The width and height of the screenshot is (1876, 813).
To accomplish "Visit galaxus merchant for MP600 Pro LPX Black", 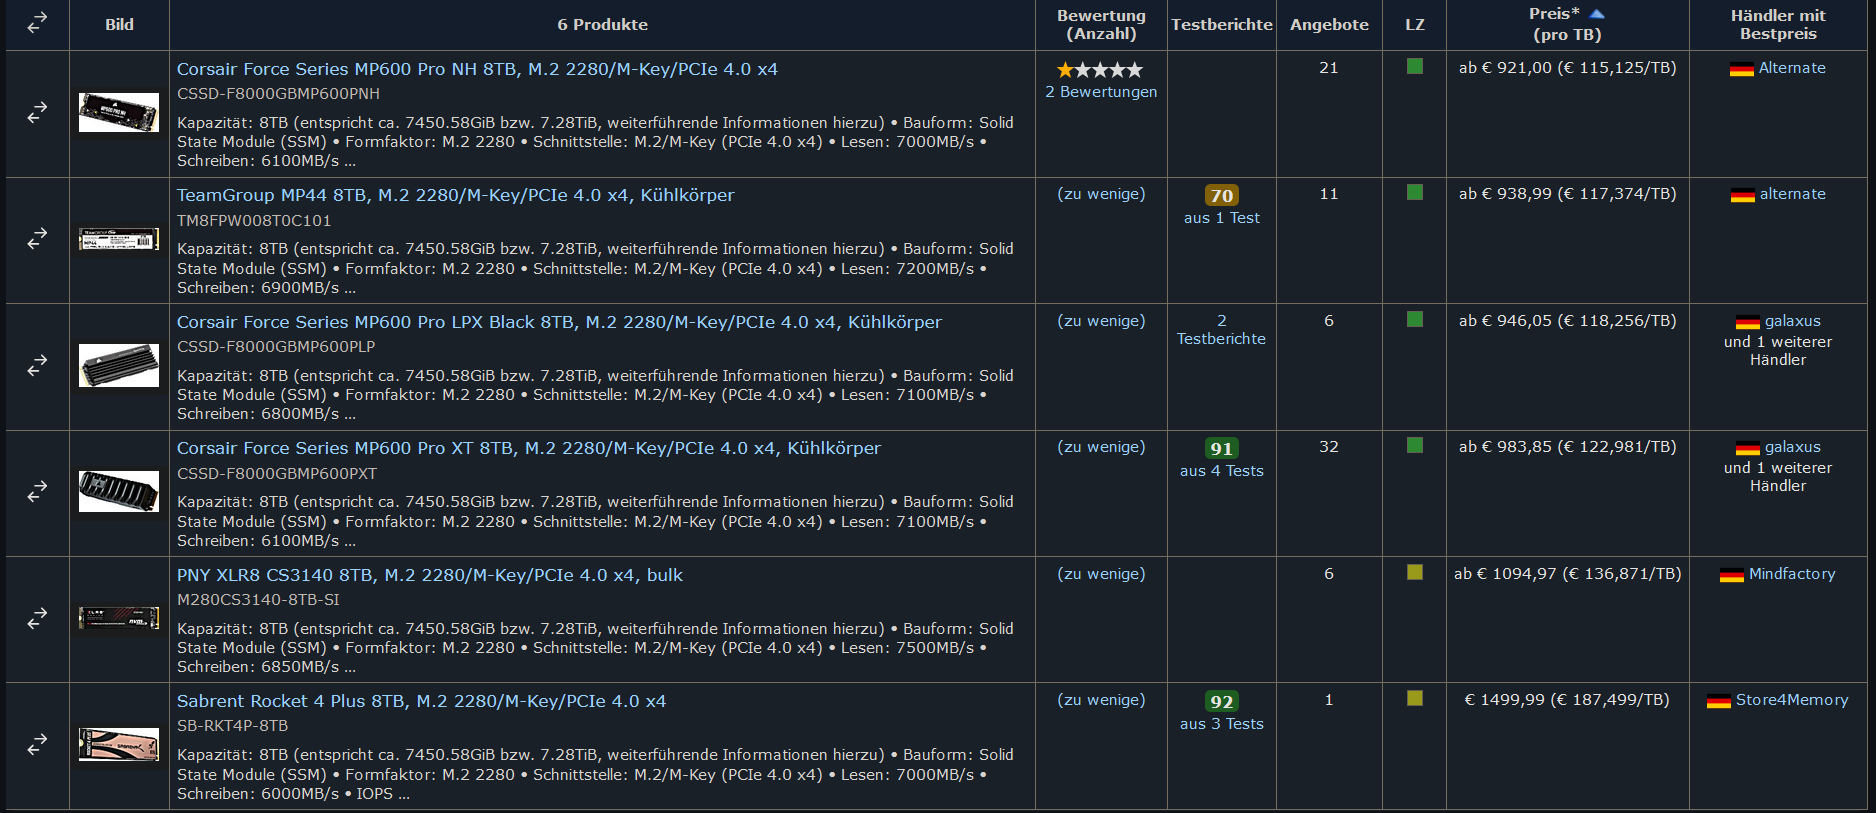I will (x=1792, y=321).
